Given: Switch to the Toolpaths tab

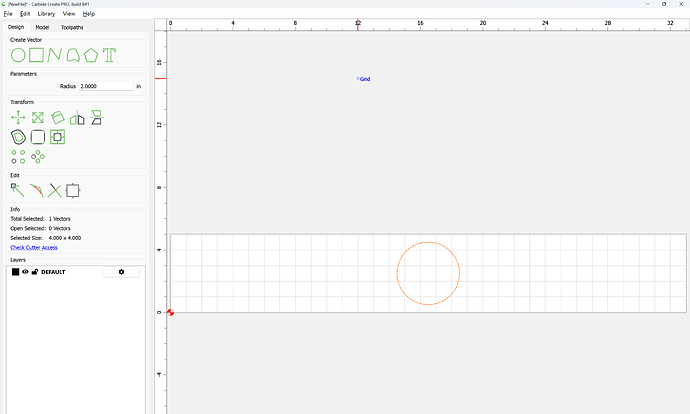Looking at the screenshot, I should click(72, 27).
